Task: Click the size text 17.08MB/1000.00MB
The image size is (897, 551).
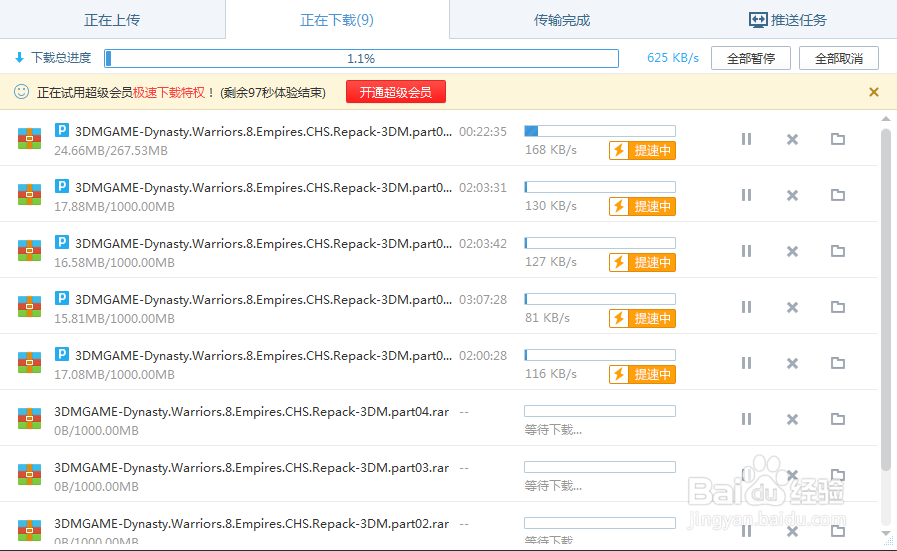Action: tap(114, 375)
